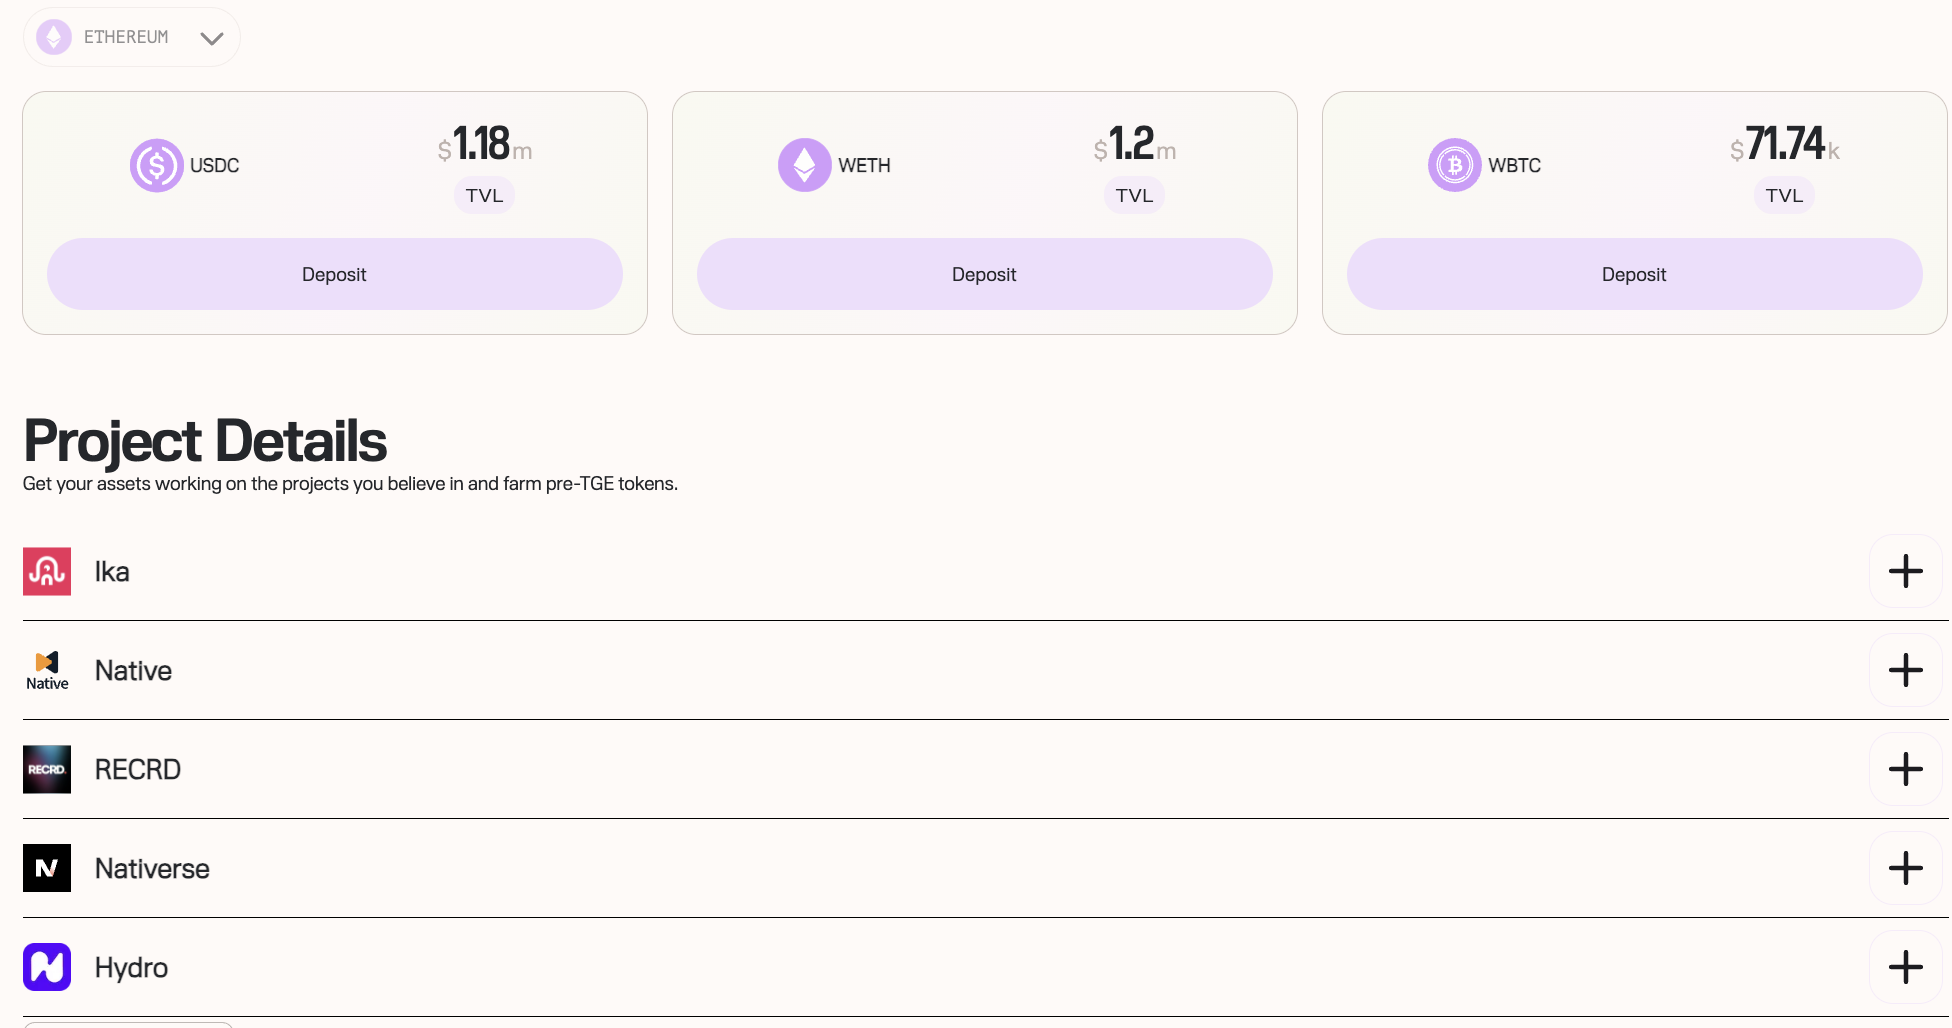
Task: Click the WETH token icon
Action: coord(804,165)
